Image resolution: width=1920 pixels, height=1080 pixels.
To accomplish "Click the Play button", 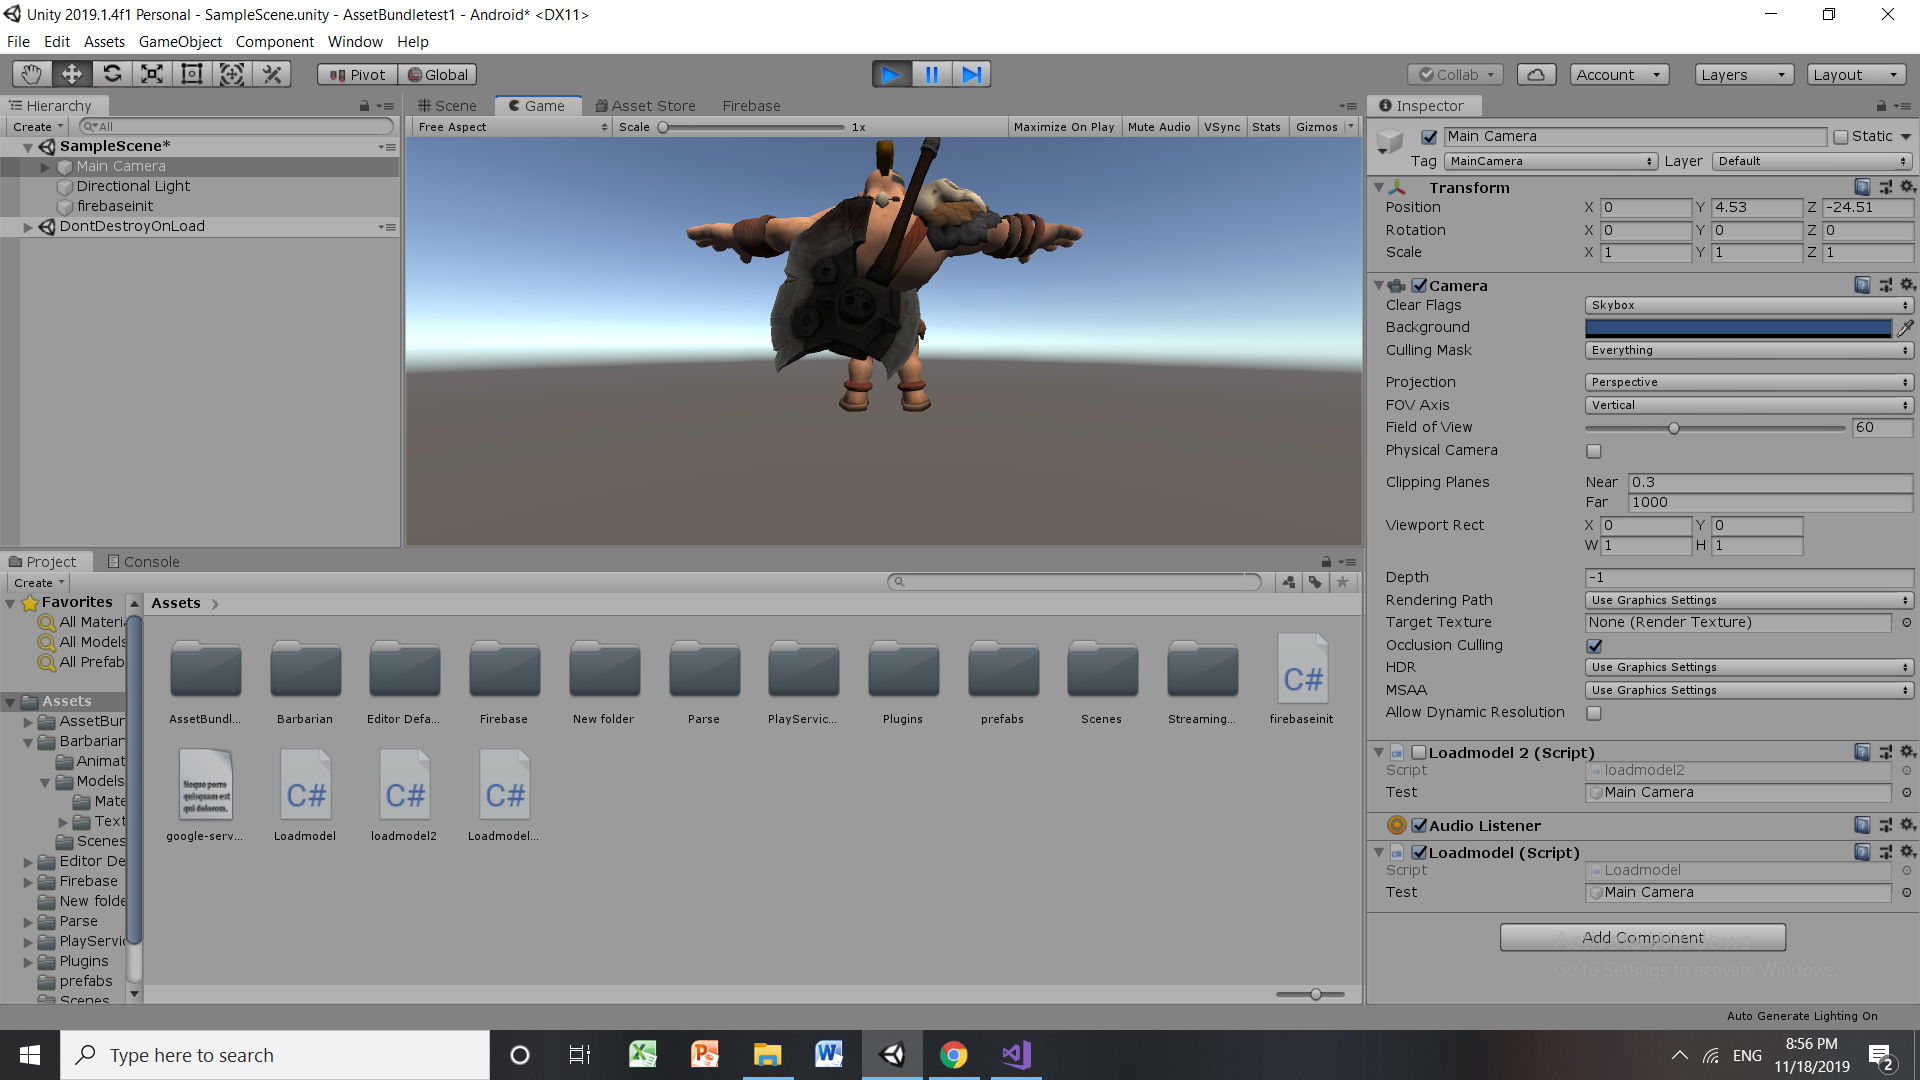I will pos(891,74).
